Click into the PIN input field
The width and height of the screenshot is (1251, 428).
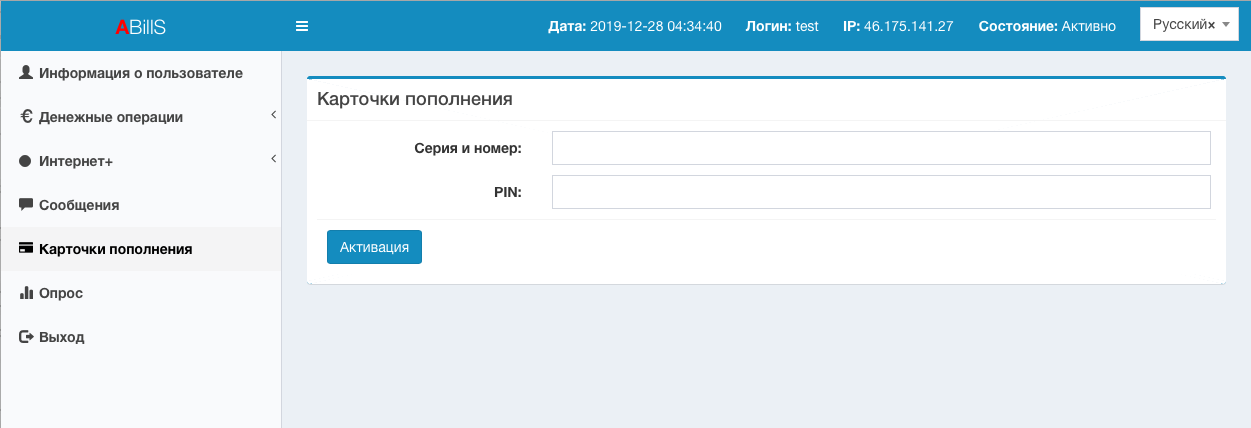[x=881, y=192]
